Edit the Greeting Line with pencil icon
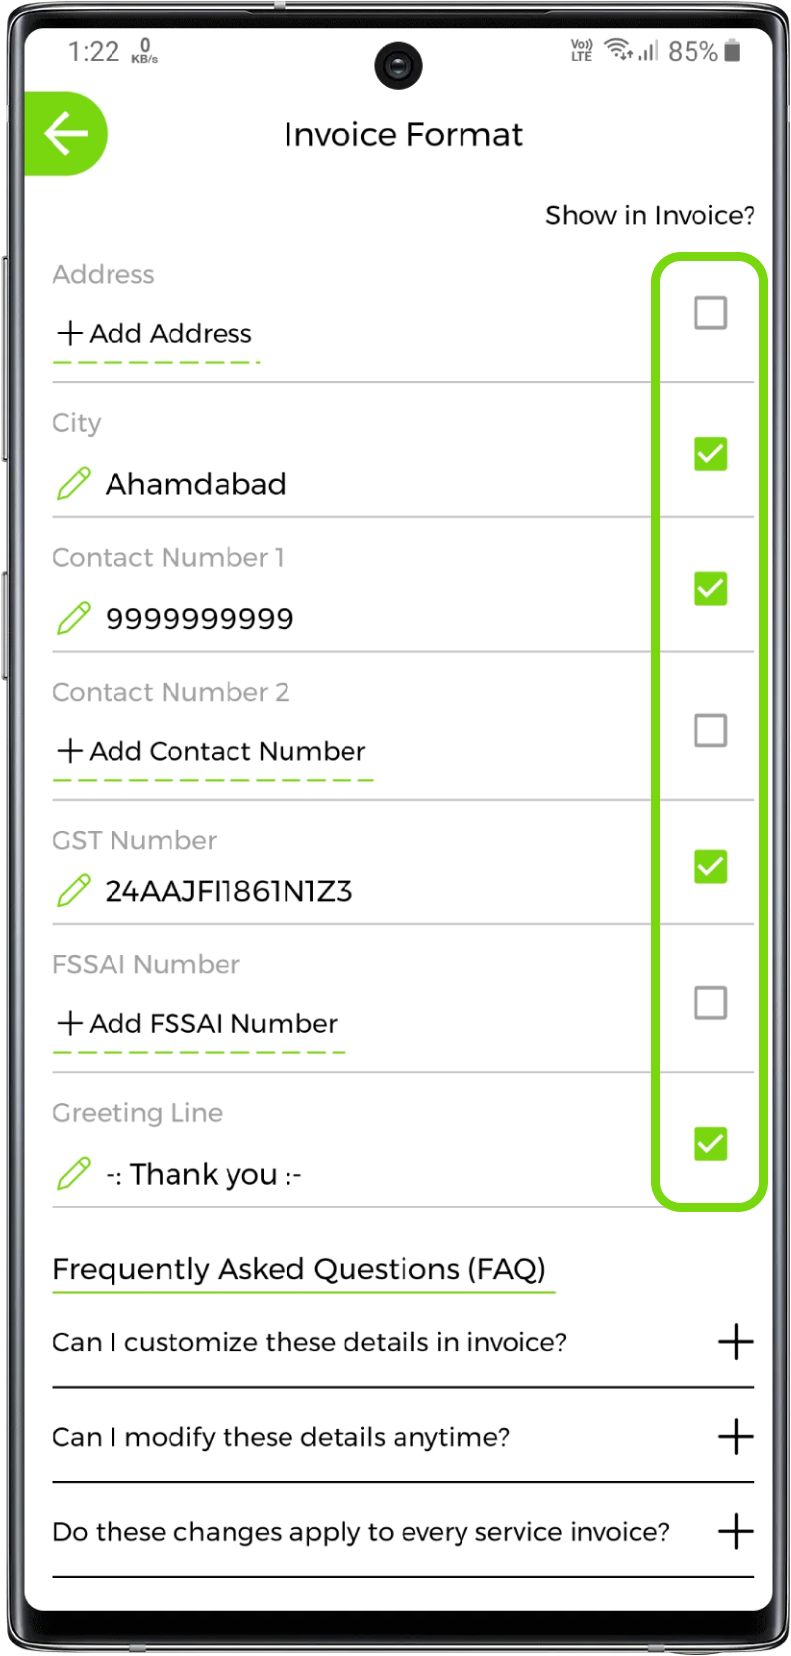Viewport: 791px width, 1656px height. (x=74, y=1173)
